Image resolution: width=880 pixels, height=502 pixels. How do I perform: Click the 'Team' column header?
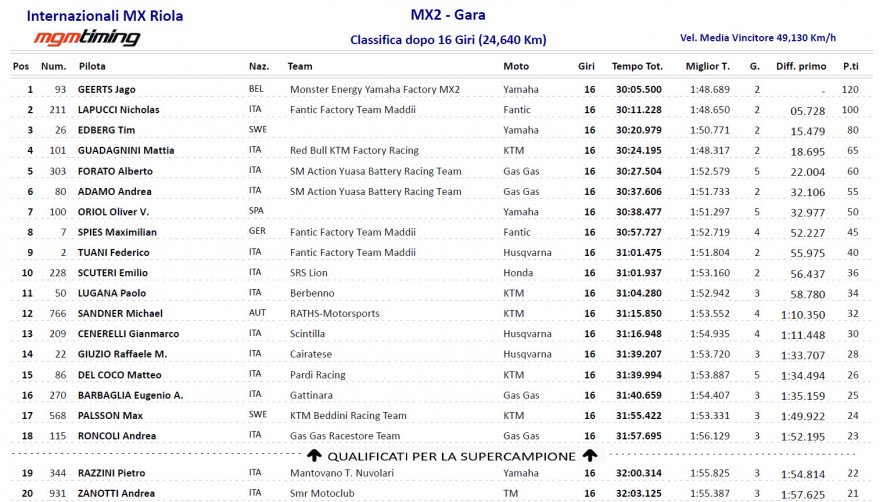[300, 66]
